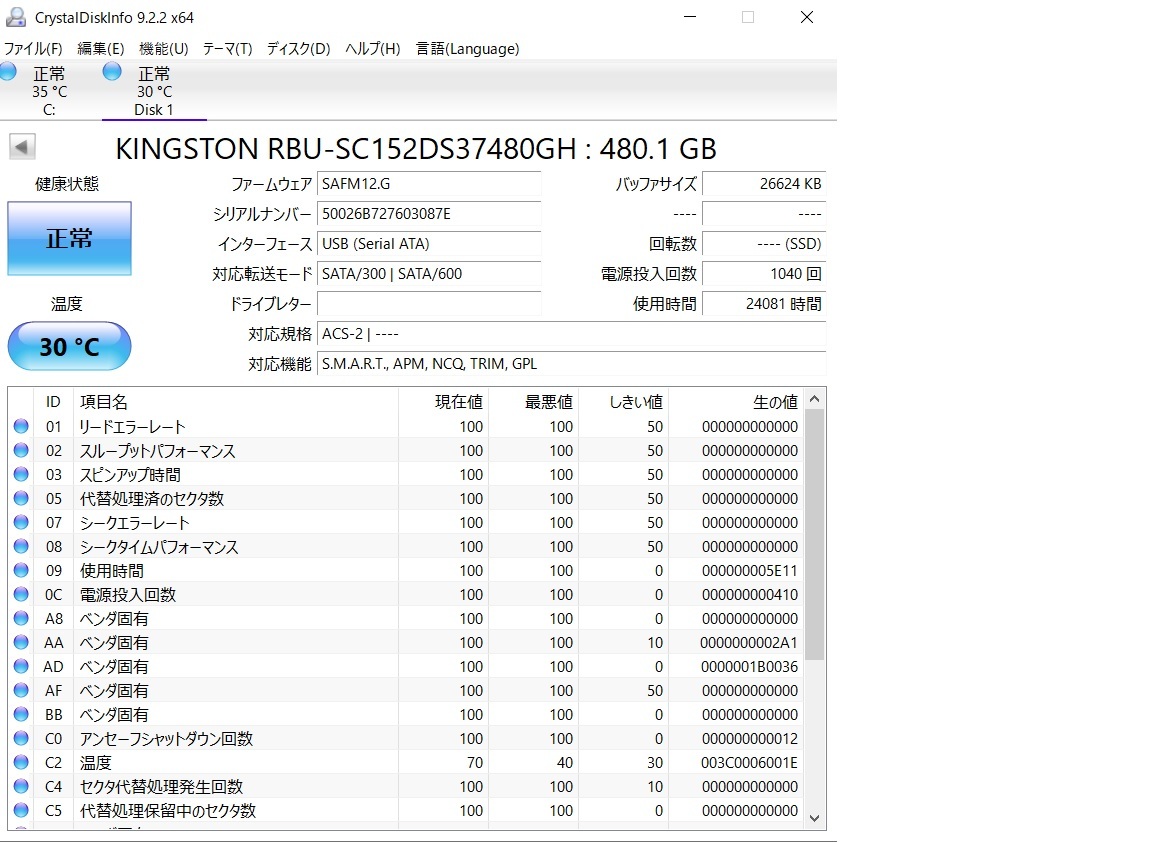Click status dot for ID 02 スループットパフォーマンス
The width and height of the screenshot is (1152, 842).
point(21,450)
